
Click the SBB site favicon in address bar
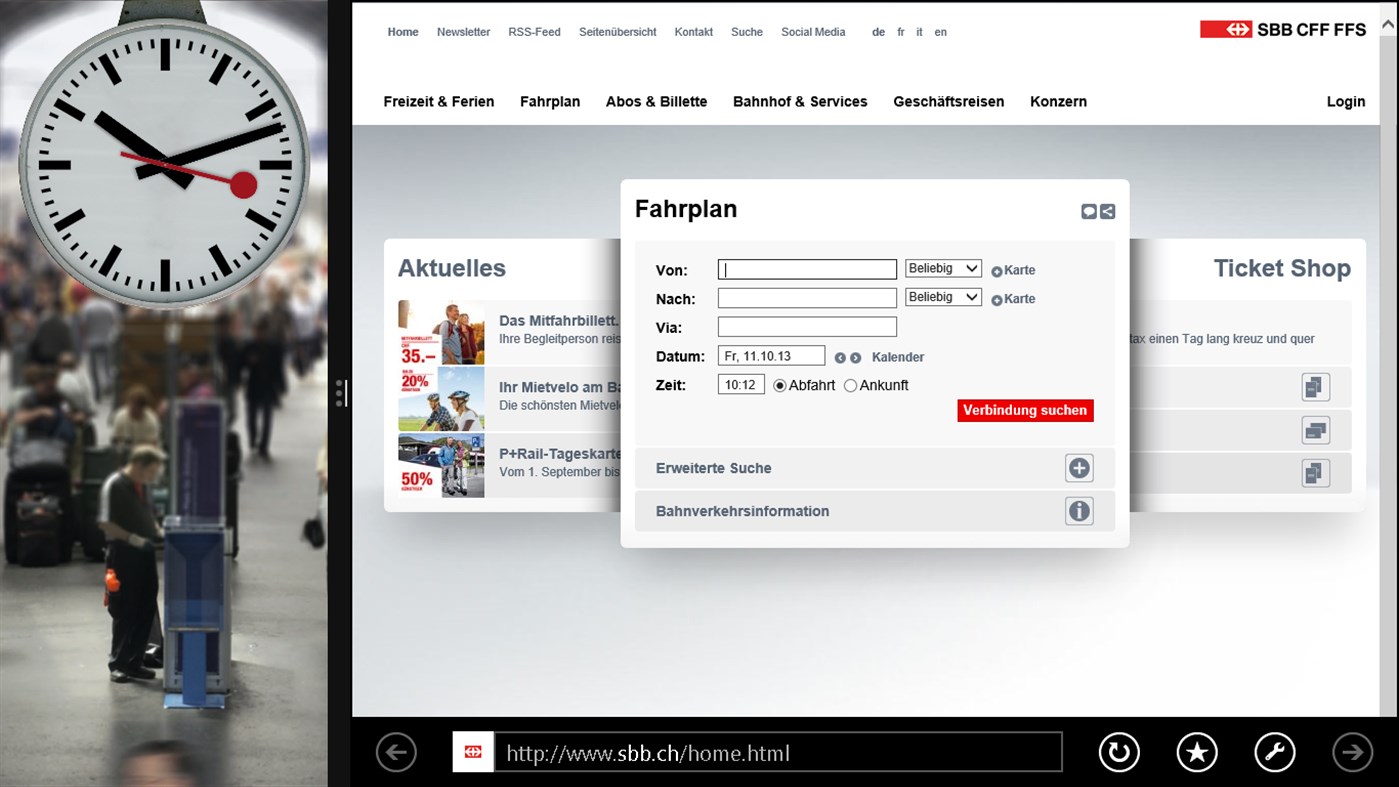[473, 752]
